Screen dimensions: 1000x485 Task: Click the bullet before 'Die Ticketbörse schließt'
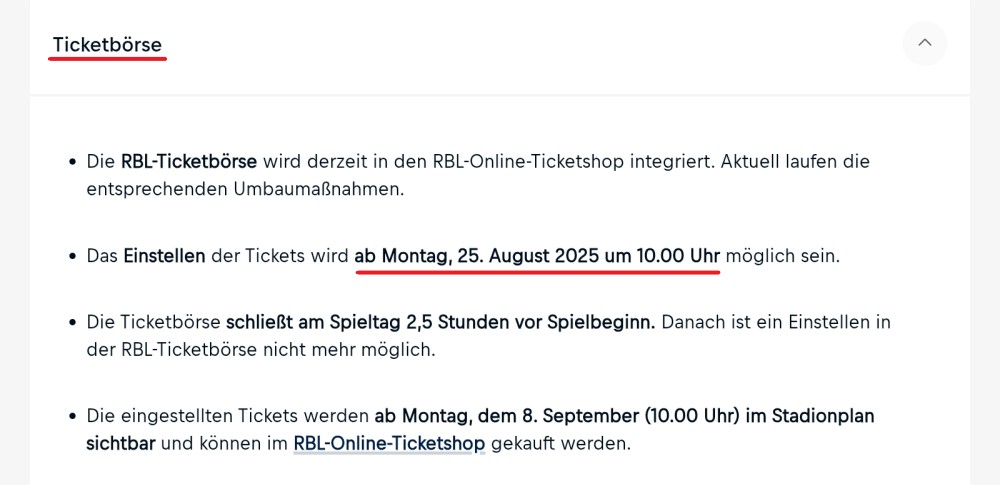point(73,322)
